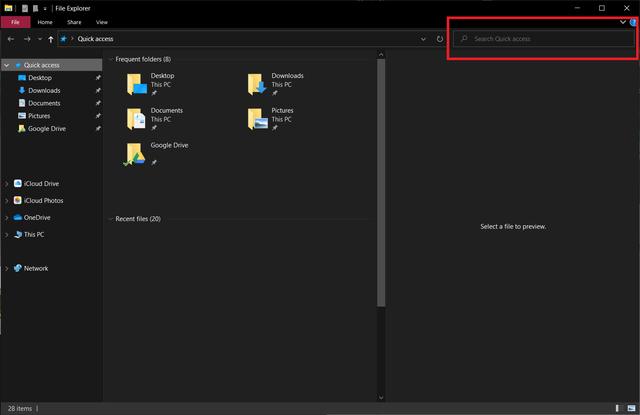Click the Search Quick access field
The height and width of the screenshot is (415, 640).
pos(544,39)
